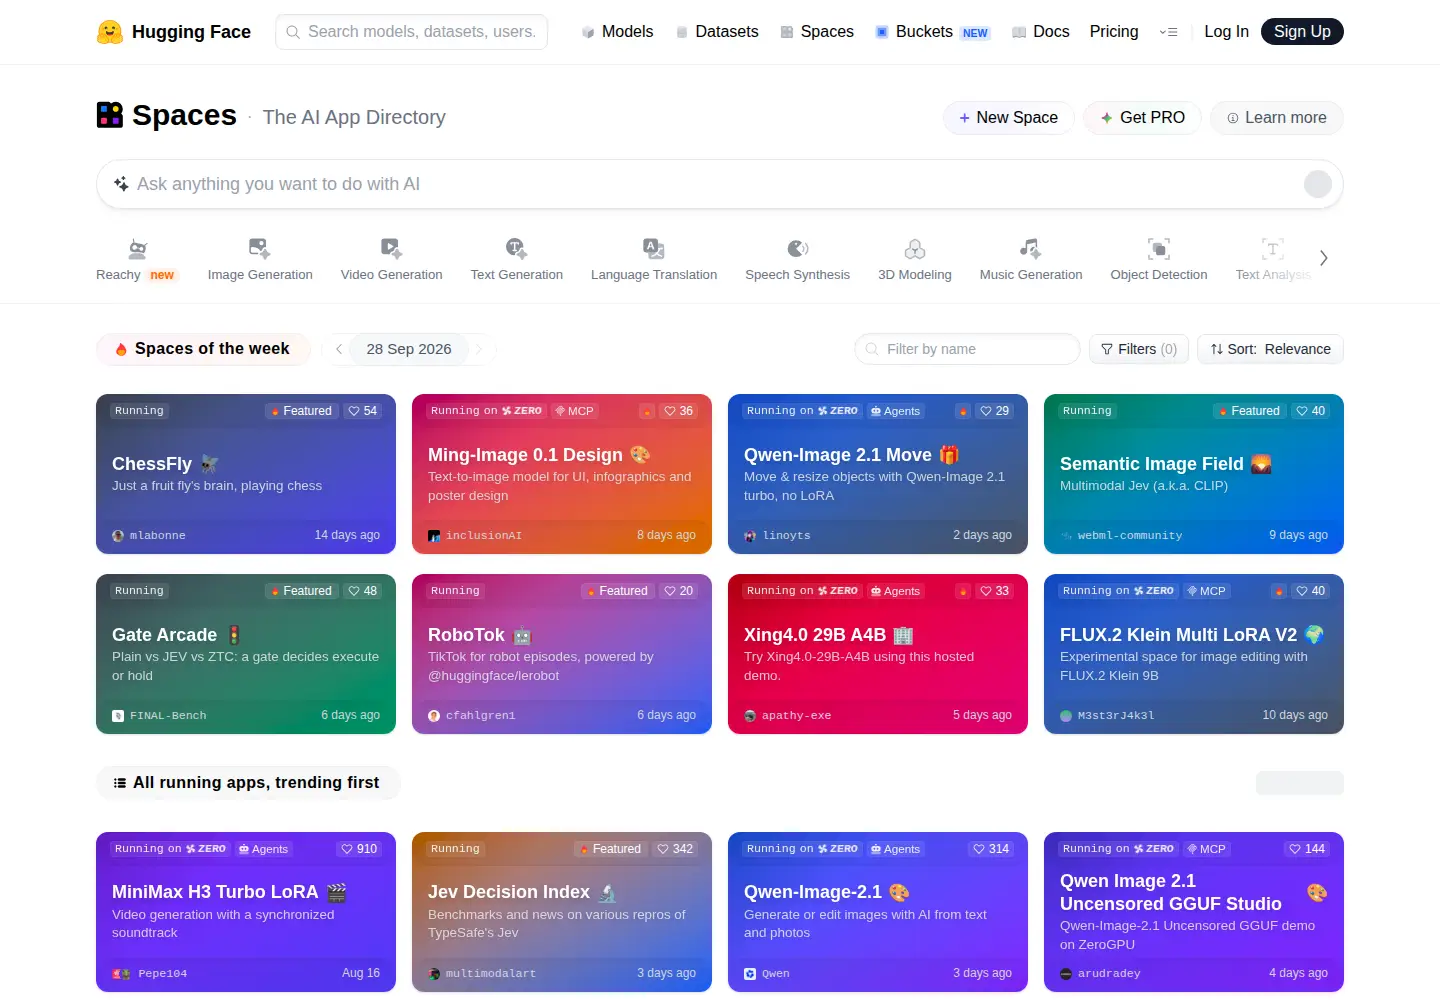
Task: Select the Music Generation category icon
Action: tap(1030, 248)
